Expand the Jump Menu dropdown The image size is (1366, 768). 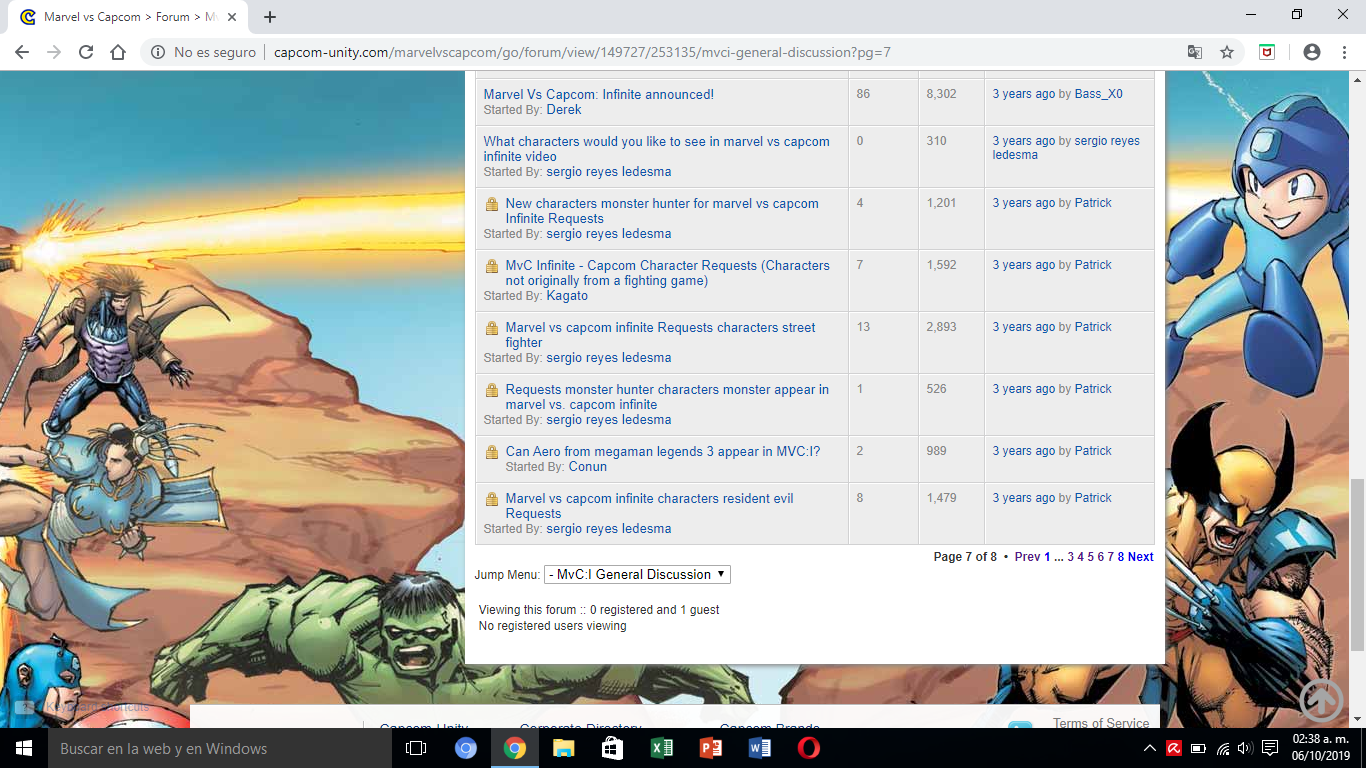coord(637,575)
